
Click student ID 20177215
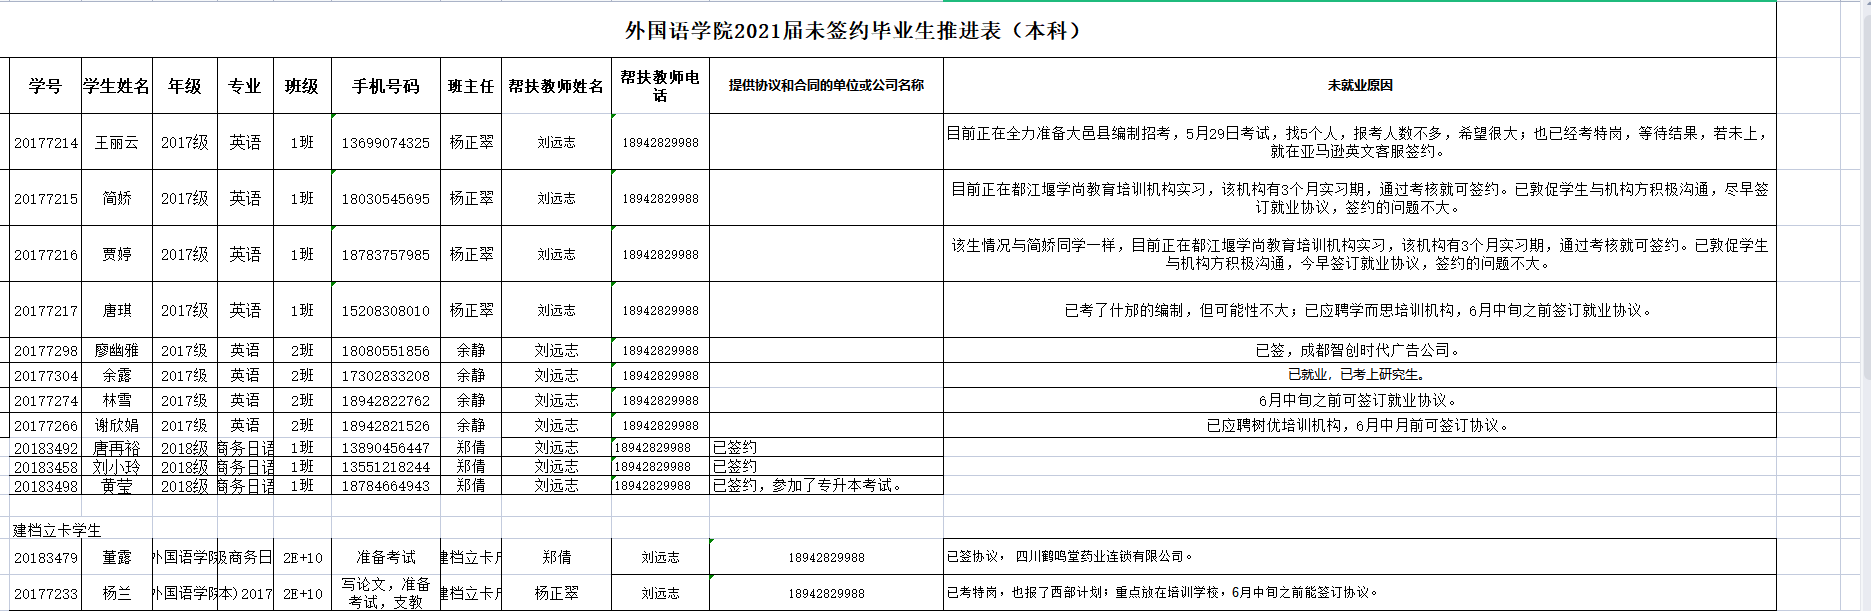(46, 198)
